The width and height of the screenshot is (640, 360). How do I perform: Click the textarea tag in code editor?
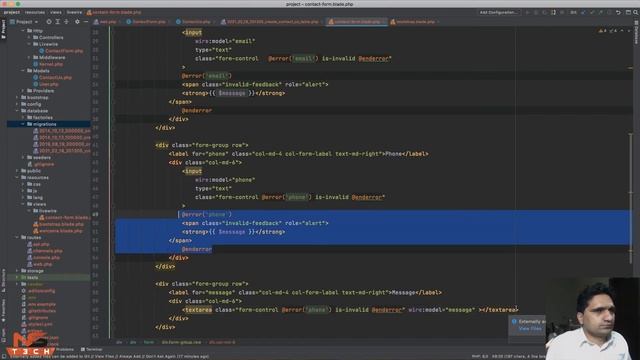198,310
